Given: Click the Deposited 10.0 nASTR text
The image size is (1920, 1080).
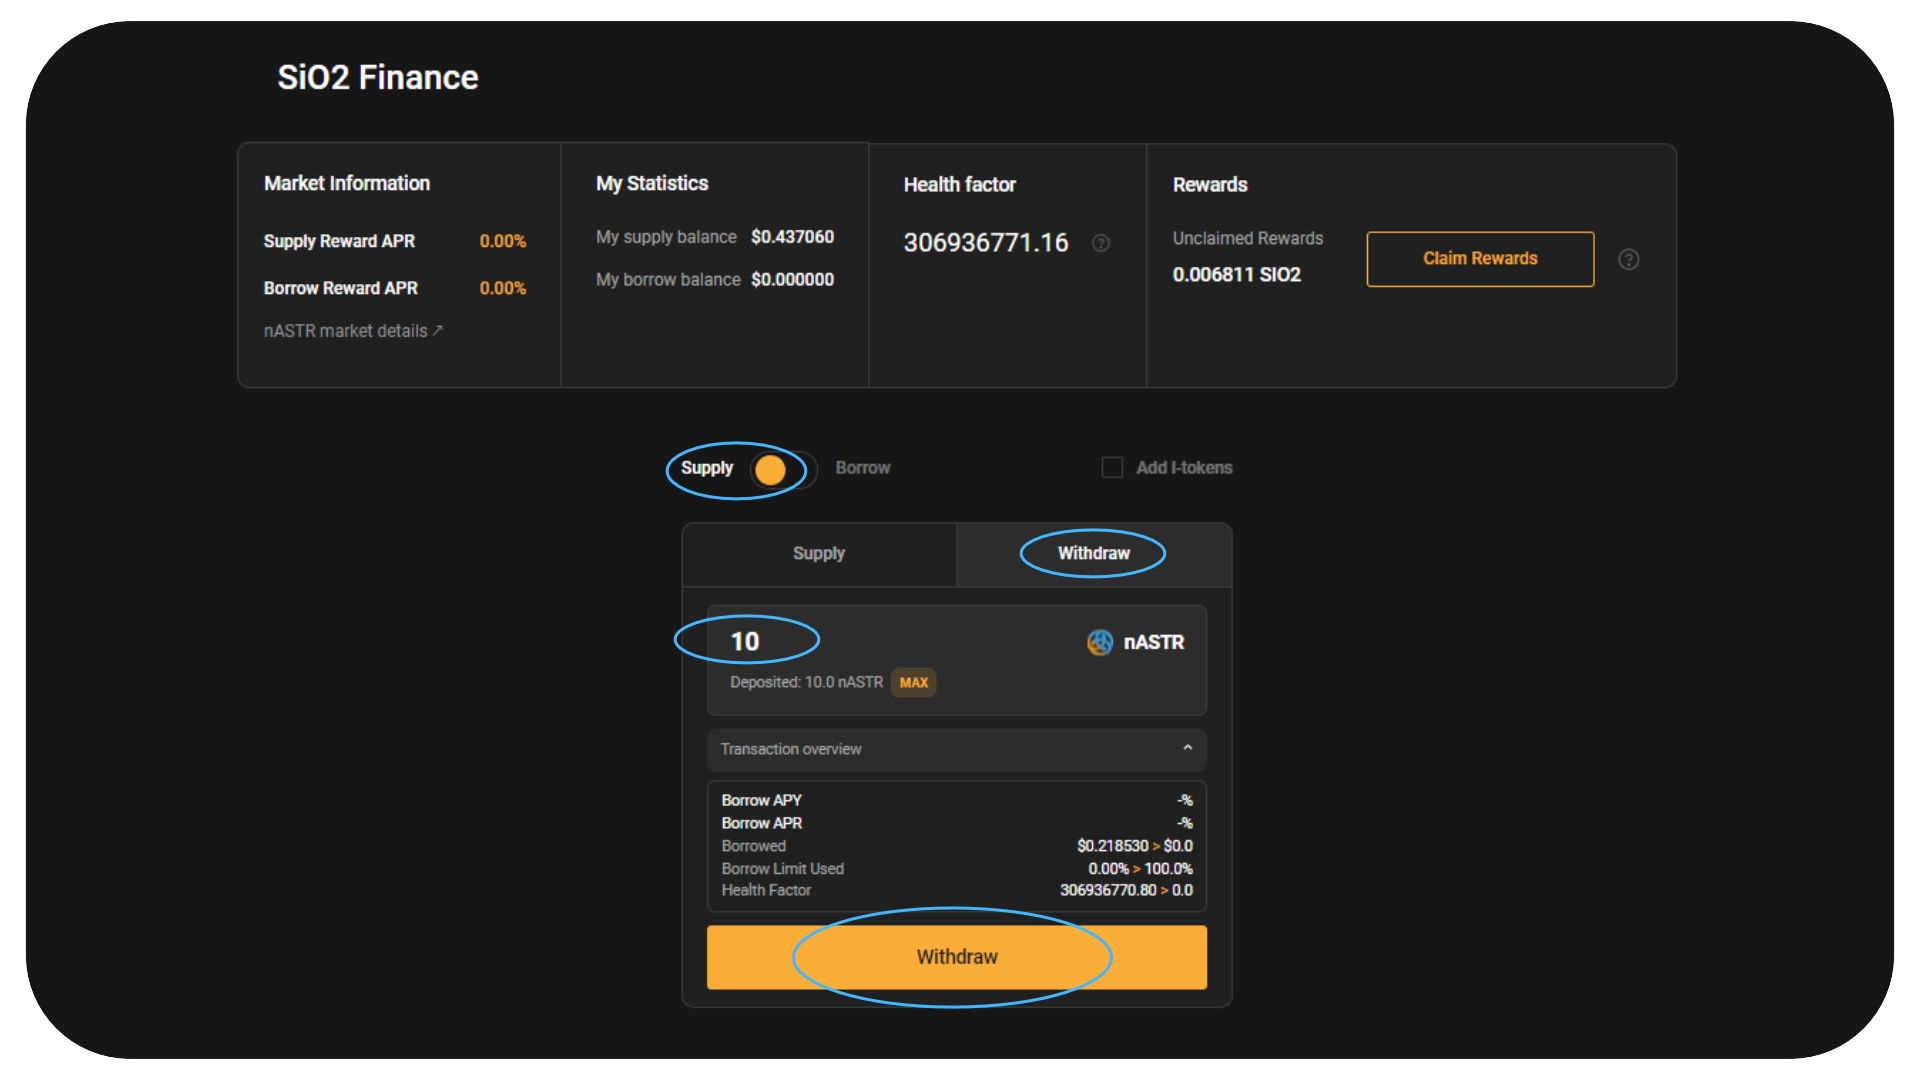Looking at the screenshot, I should click(x=806, y=683).
